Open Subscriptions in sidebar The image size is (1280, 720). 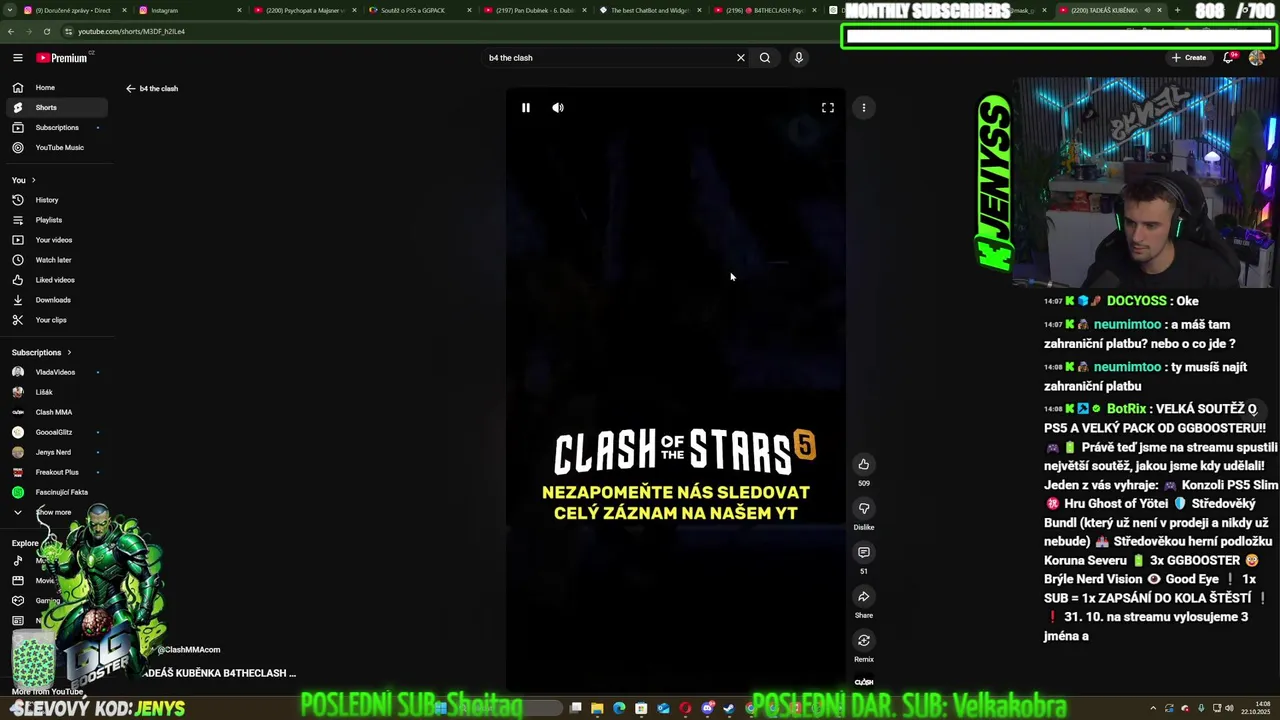pos(56,127)
